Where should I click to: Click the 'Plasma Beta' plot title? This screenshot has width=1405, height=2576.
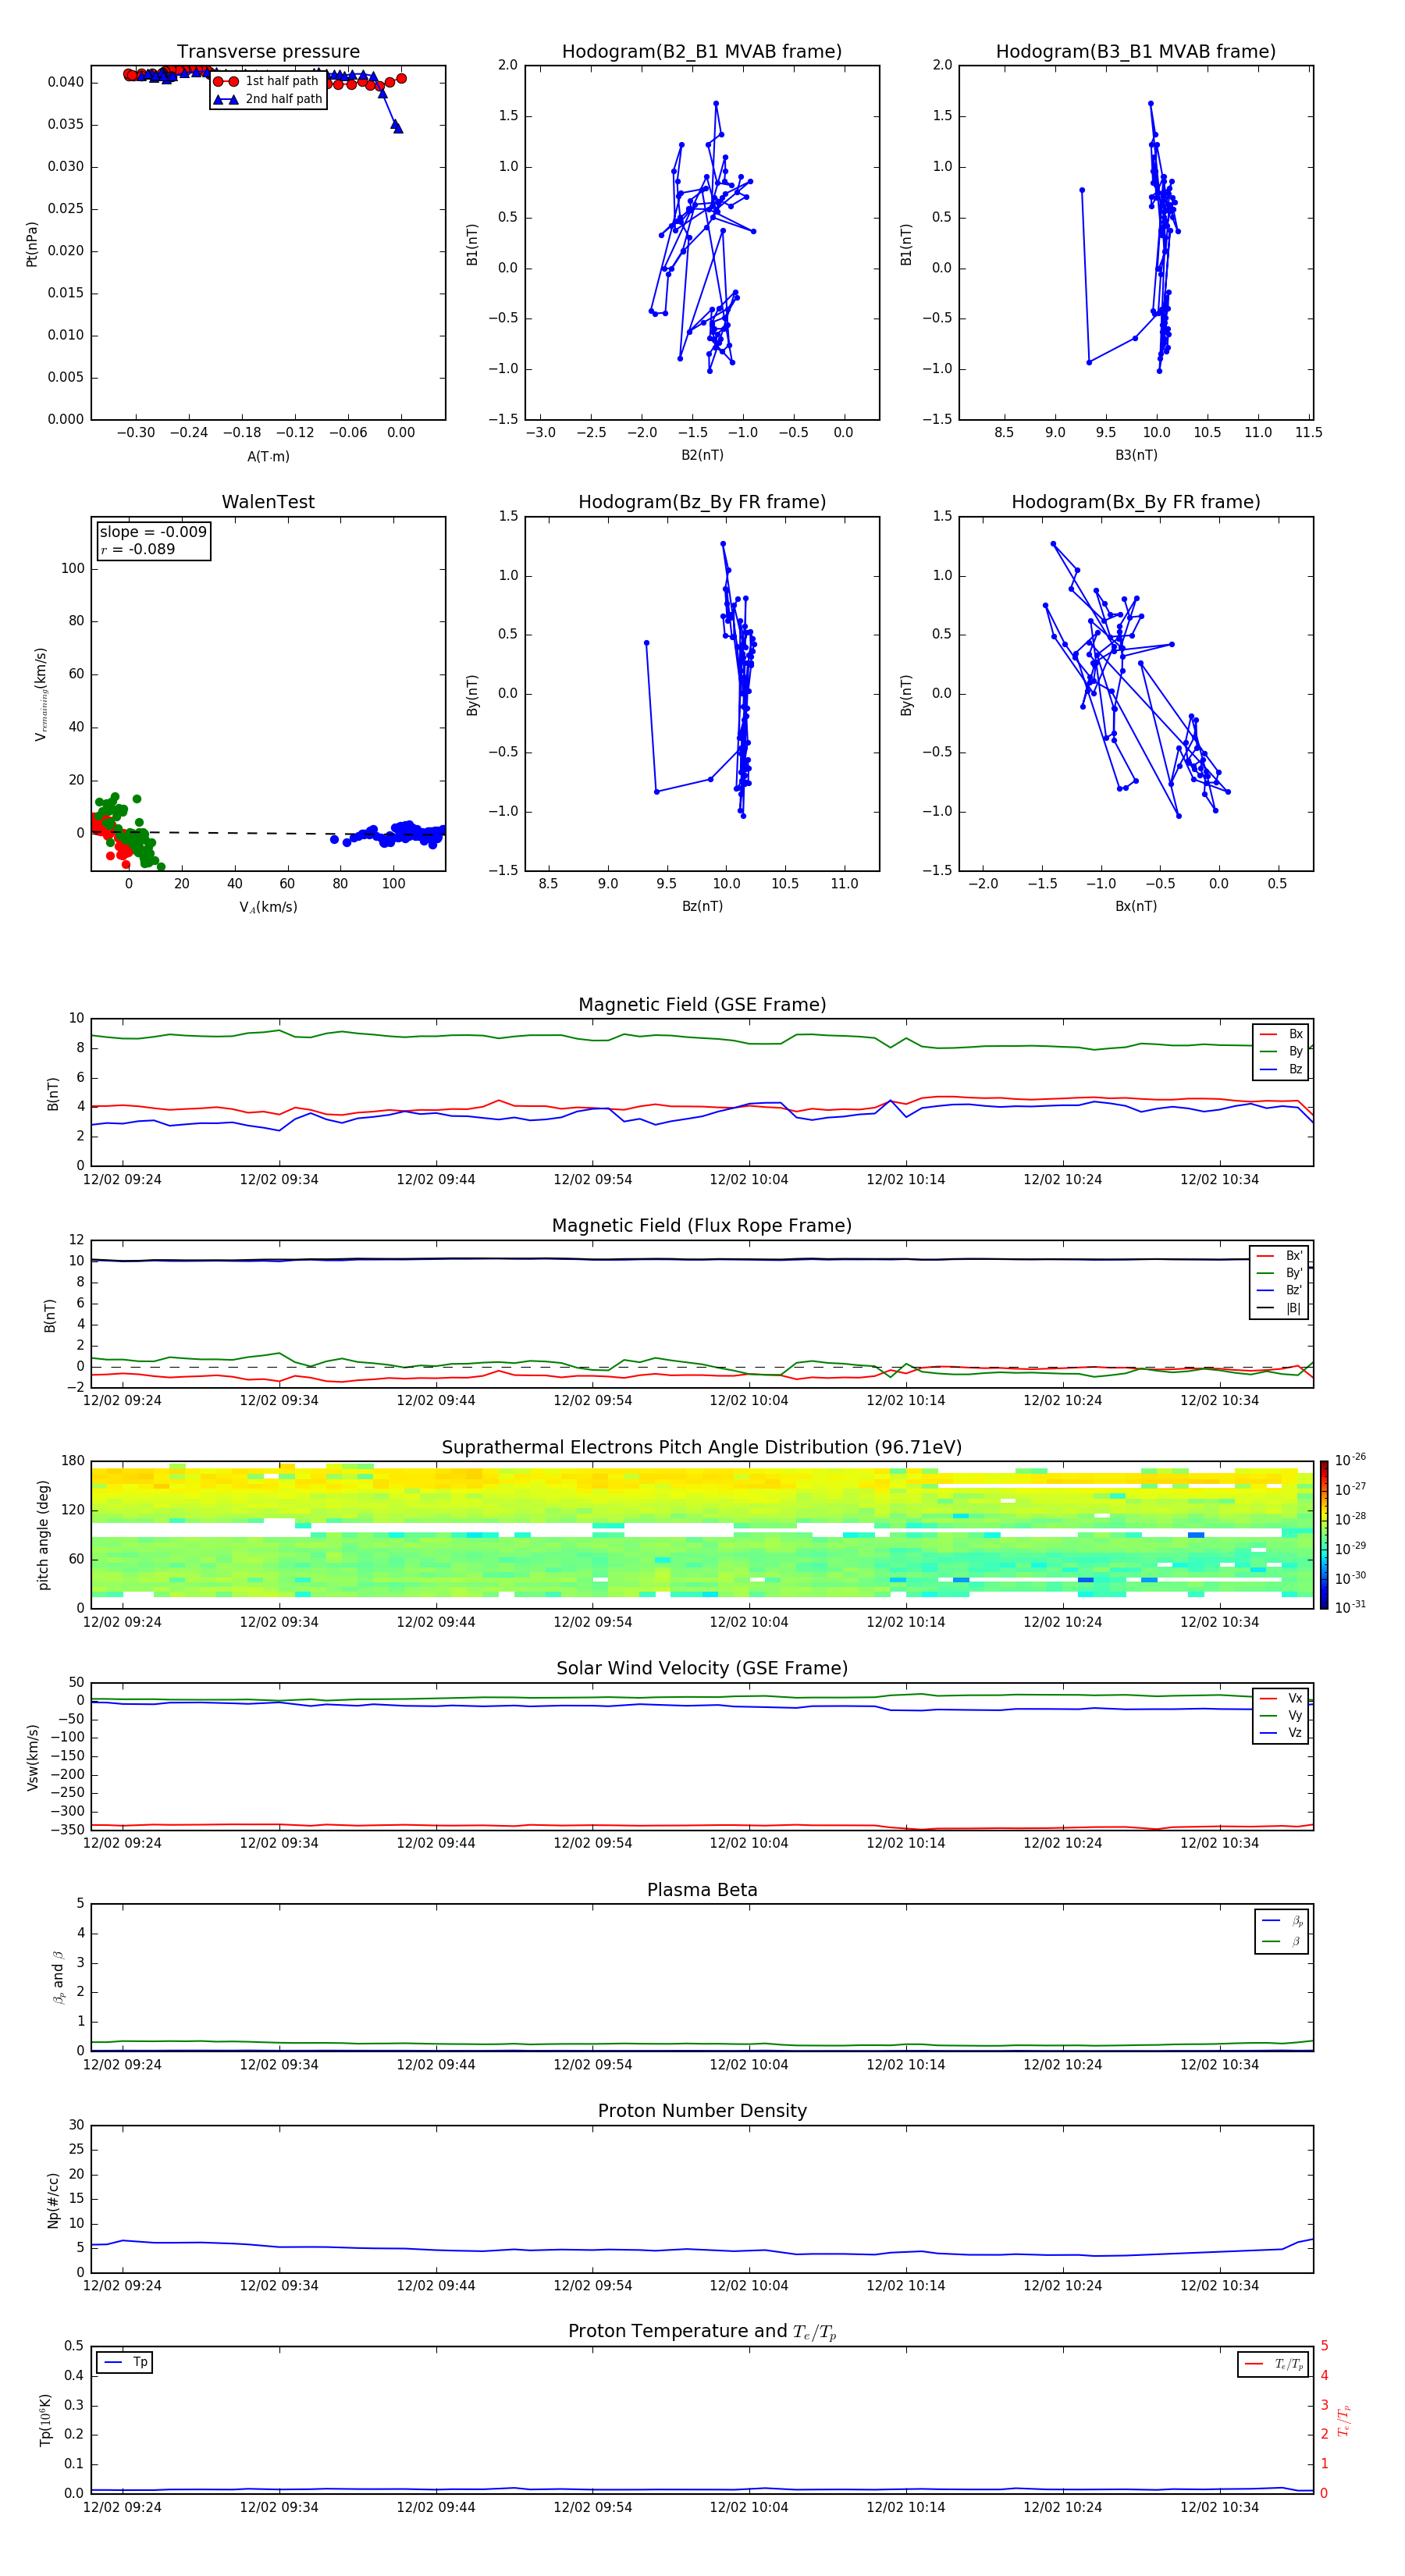[x=702, y=1890]
